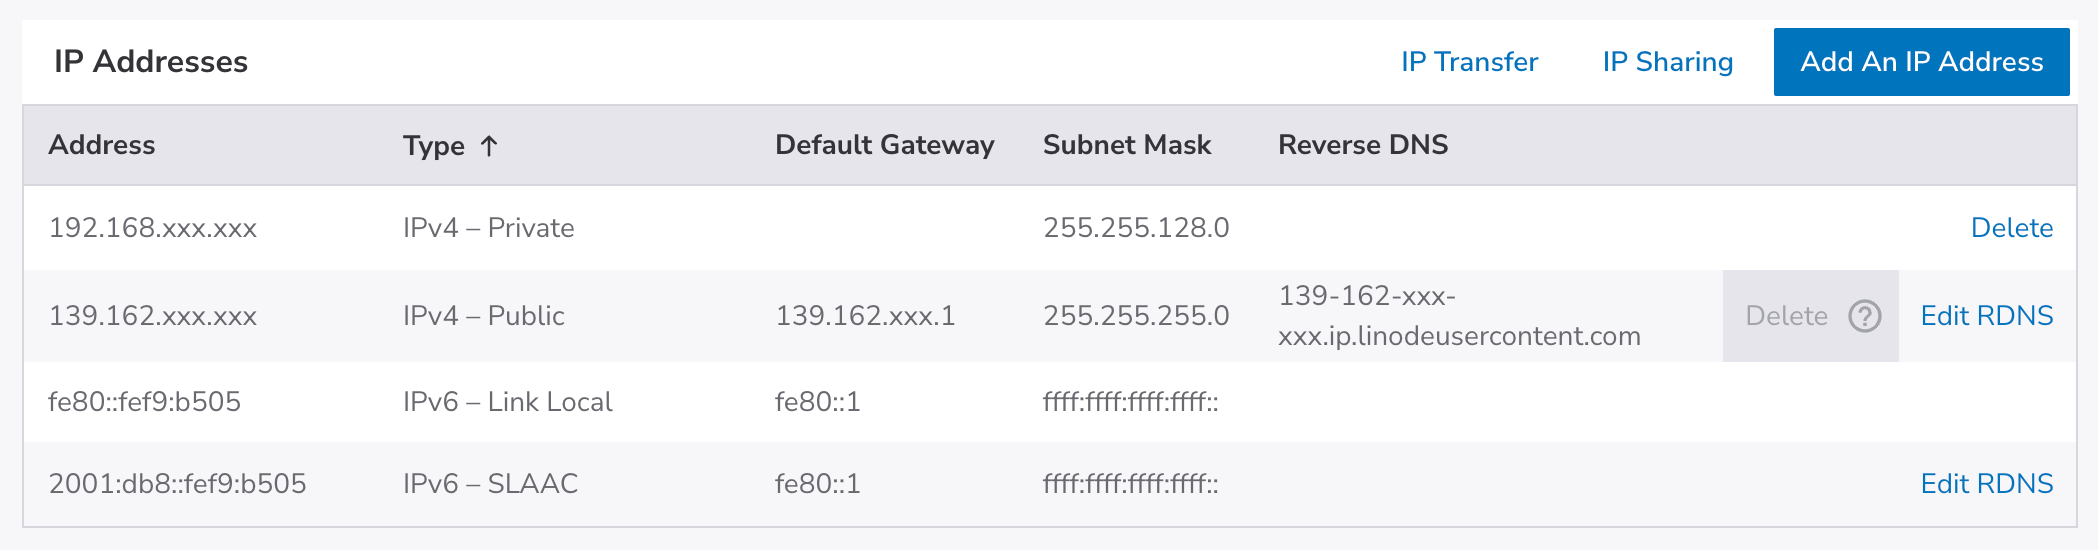Screen dimensions: 2098x550
Task: Click the Subnet Mask column header
Action: [1127, 145]
